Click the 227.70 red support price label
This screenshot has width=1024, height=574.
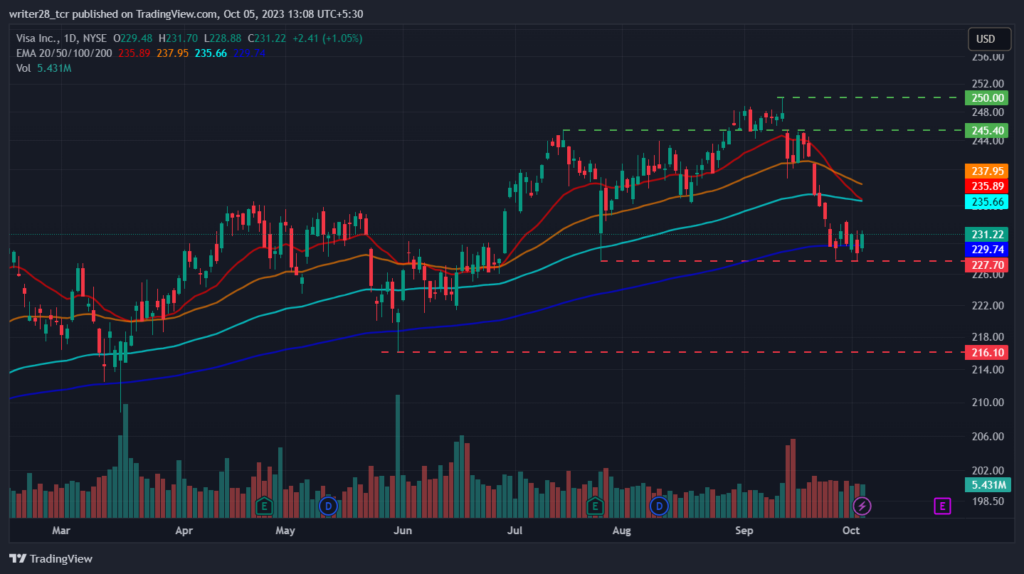tap(987, 264)
